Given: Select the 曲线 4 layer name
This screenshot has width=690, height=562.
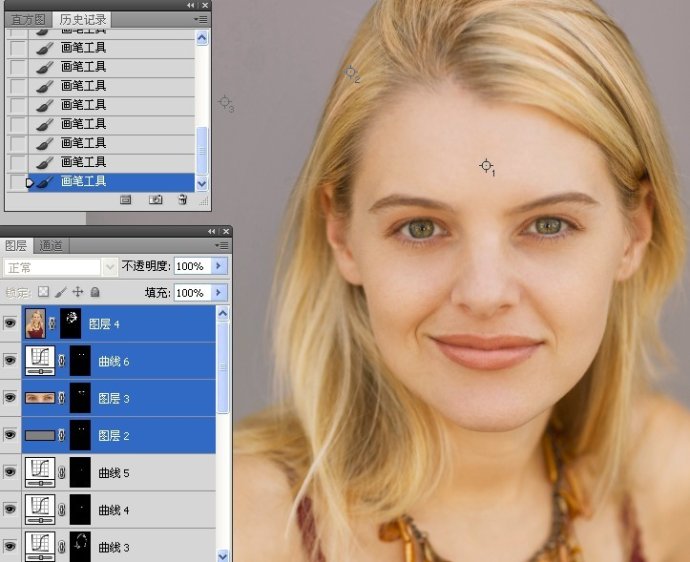Looking at the screenshot, I should click(114, 510).
